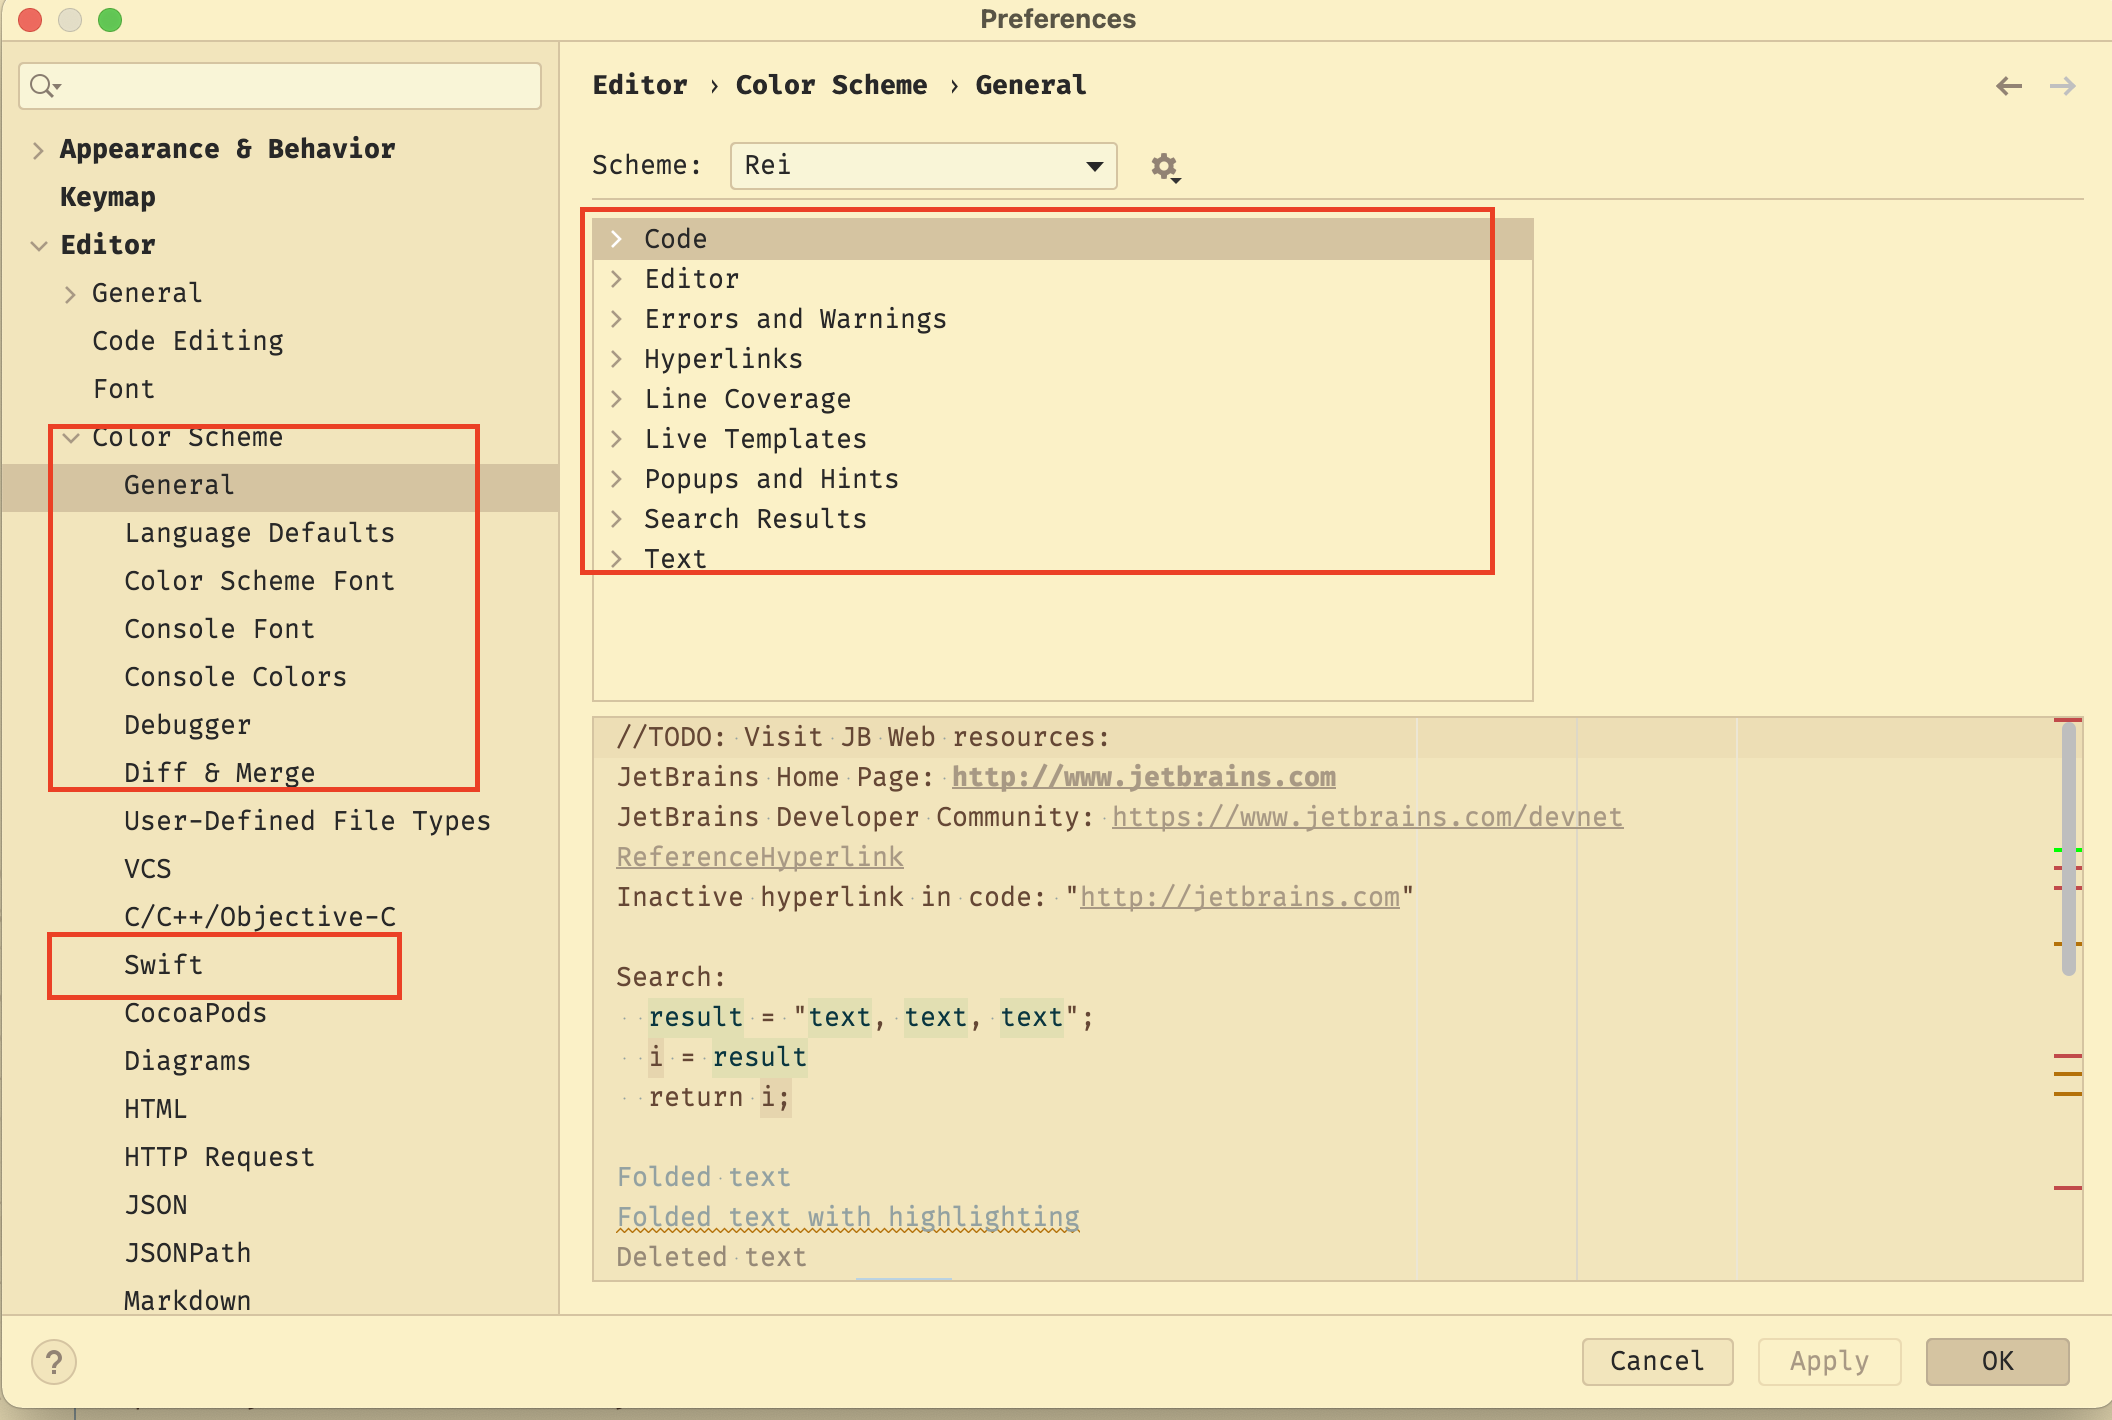The width and height of the screenshot is (2112, 1420).
Task: Click the preview pane vertical scrollbar
Action: pos(2068,848)
